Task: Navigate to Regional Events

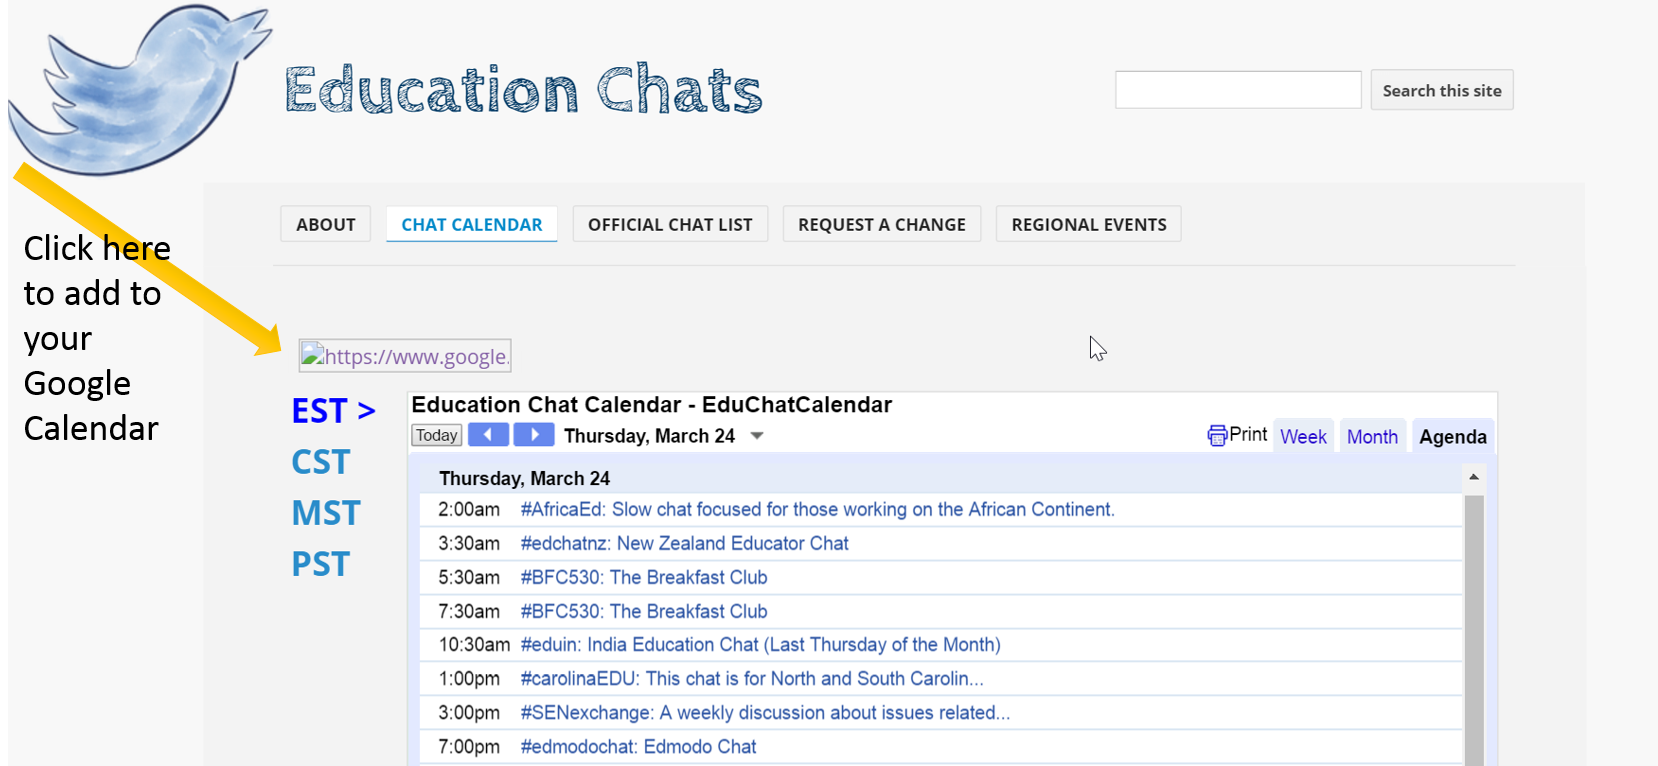Action: [1088, 224]
